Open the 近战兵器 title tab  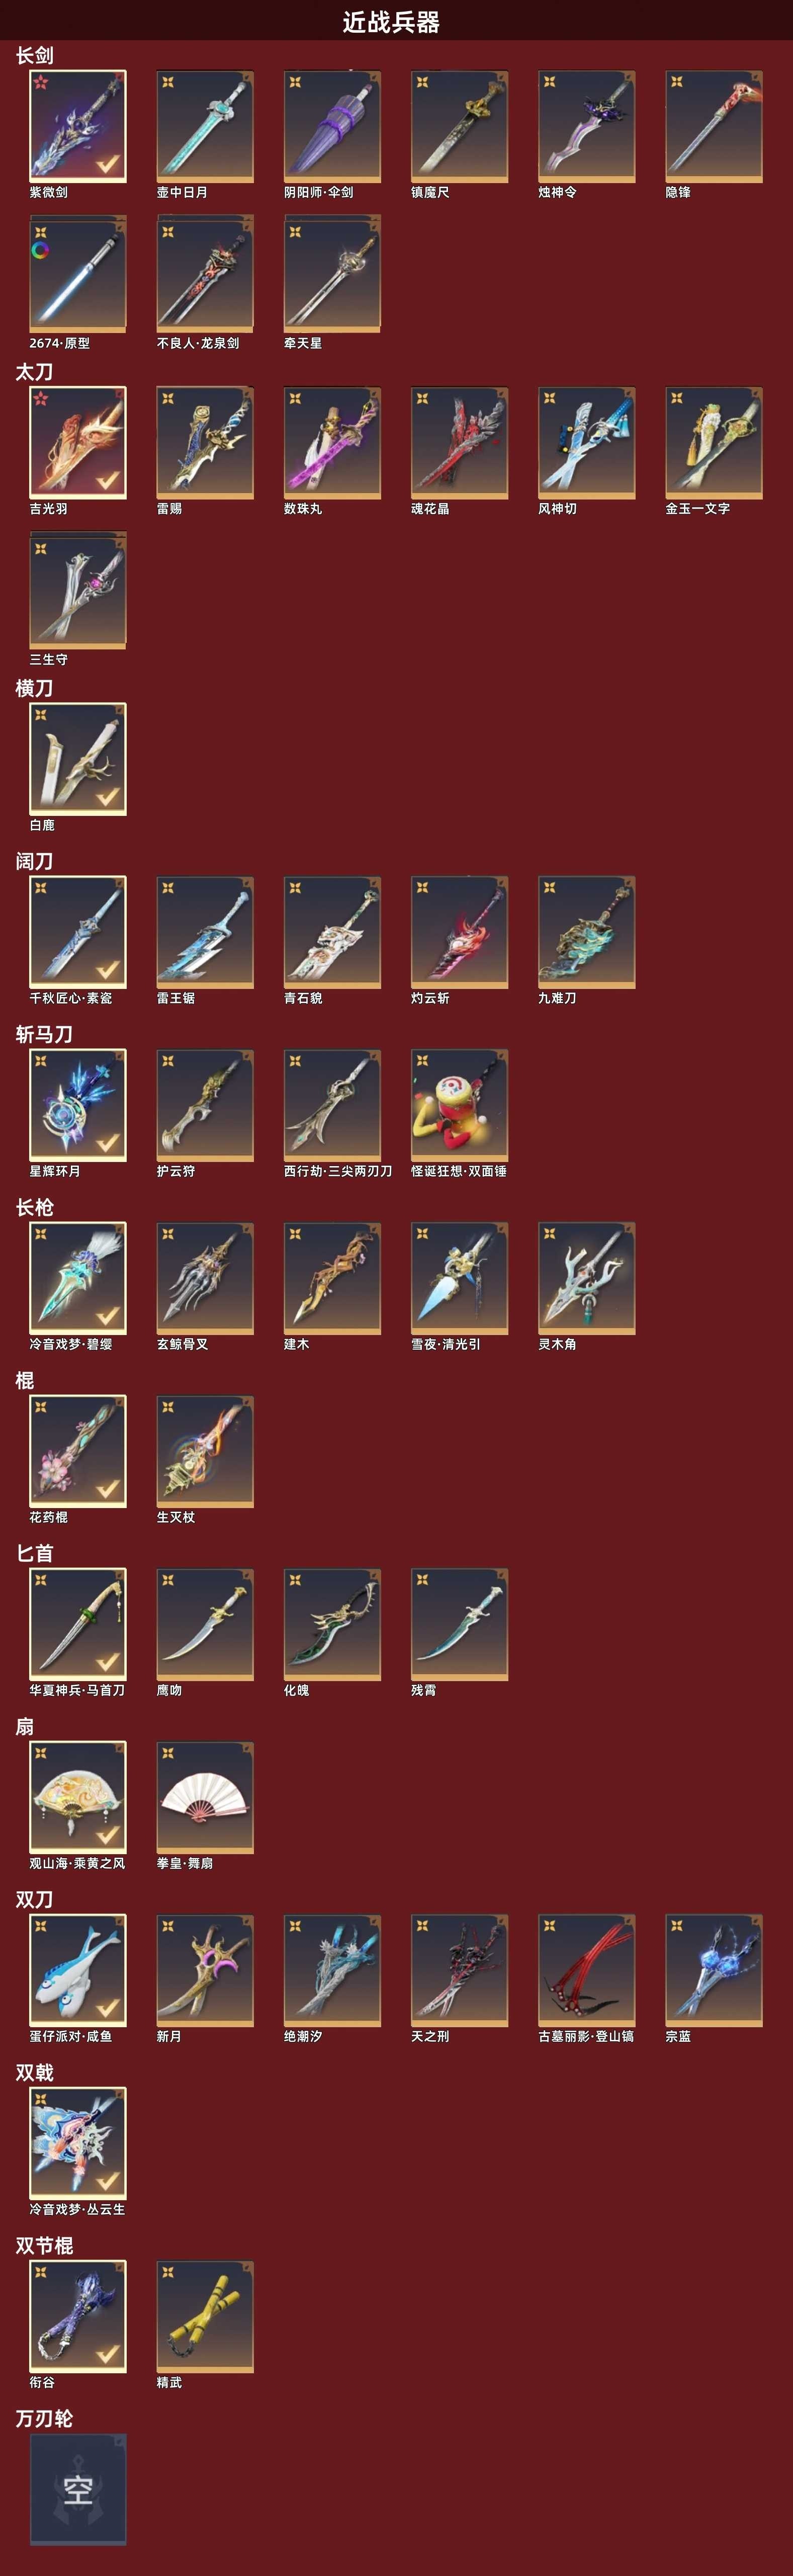[391, 22]
